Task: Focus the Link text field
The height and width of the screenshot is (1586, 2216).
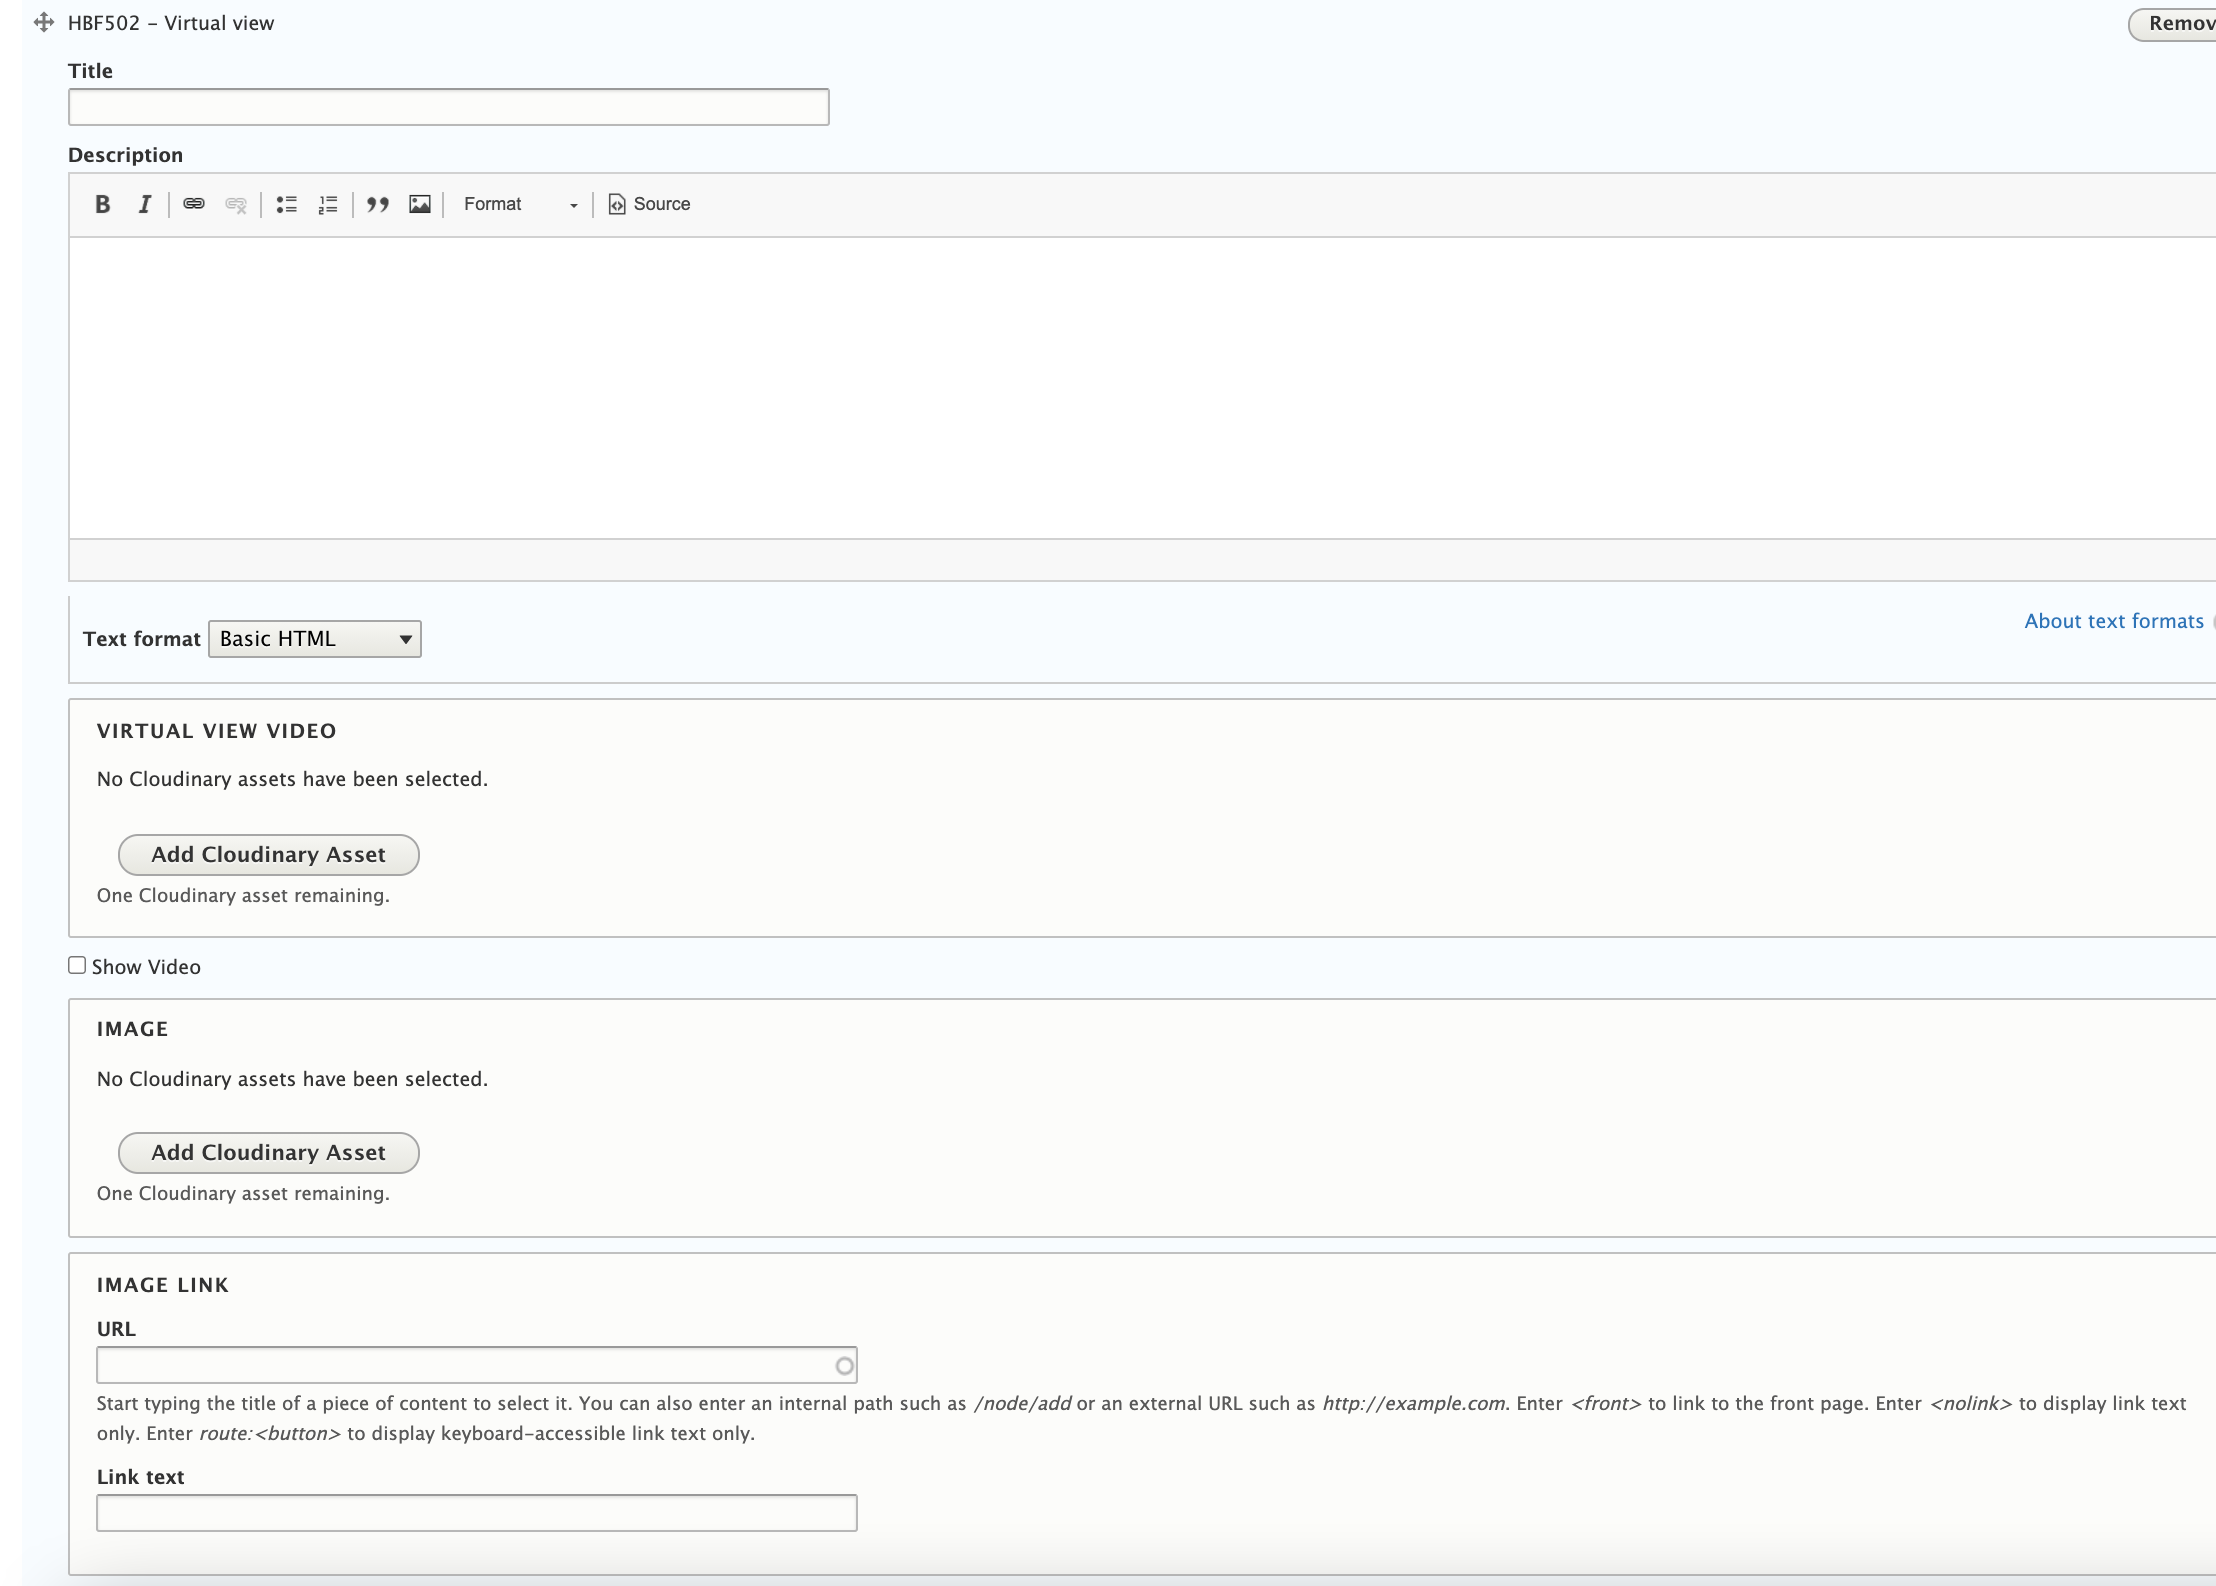Action: click(x=477, y=1513)
